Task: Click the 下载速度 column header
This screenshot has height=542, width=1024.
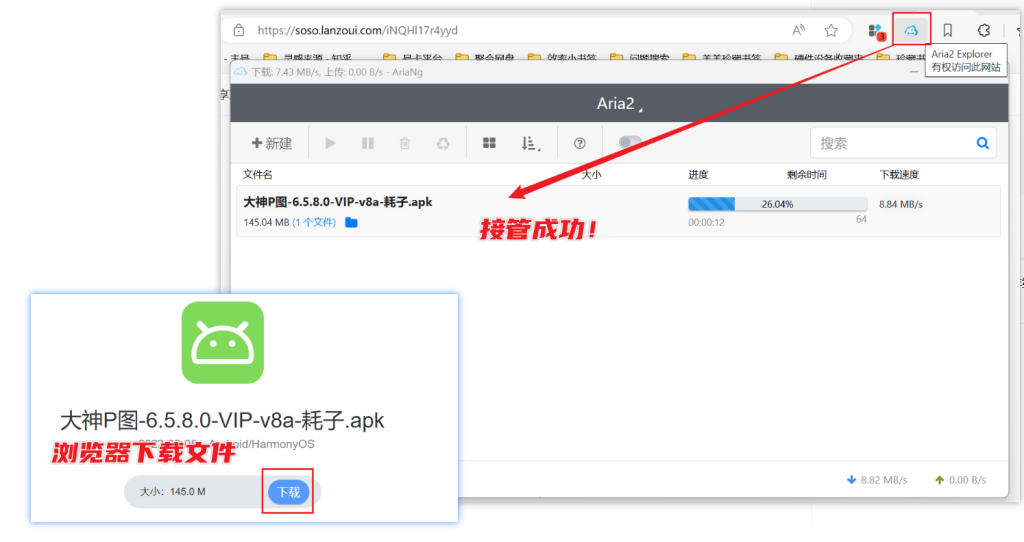Action: tap(899, 174)
